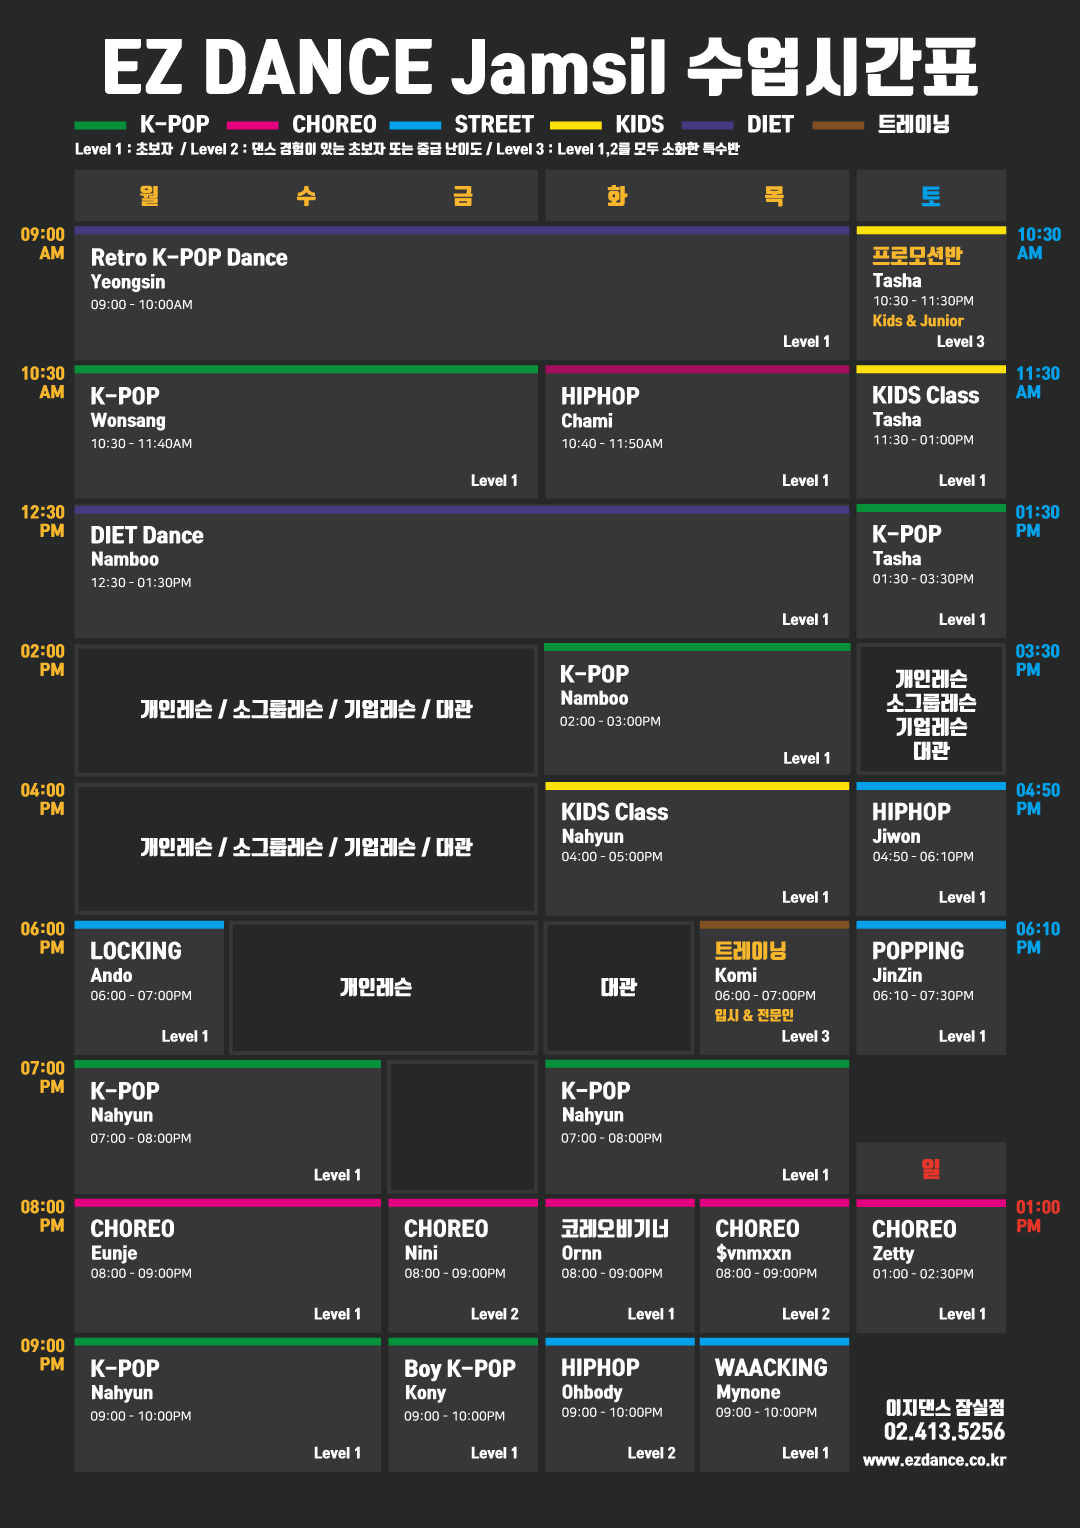Select the 프로모션반 Kids & Junior class
1080x1528 pixels.
[x=931, y=293]
